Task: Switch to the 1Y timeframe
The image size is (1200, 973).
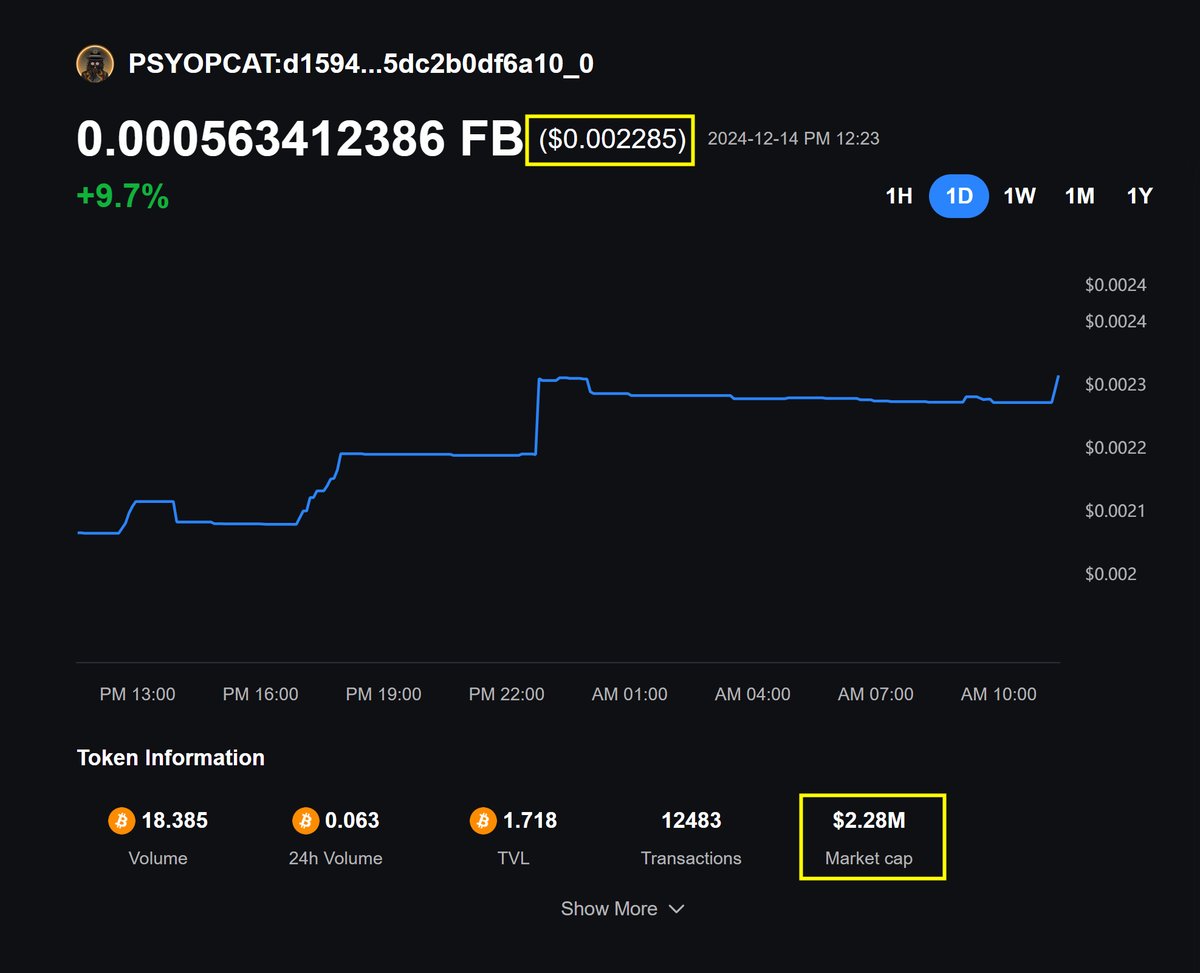Action: [1139, 196]
